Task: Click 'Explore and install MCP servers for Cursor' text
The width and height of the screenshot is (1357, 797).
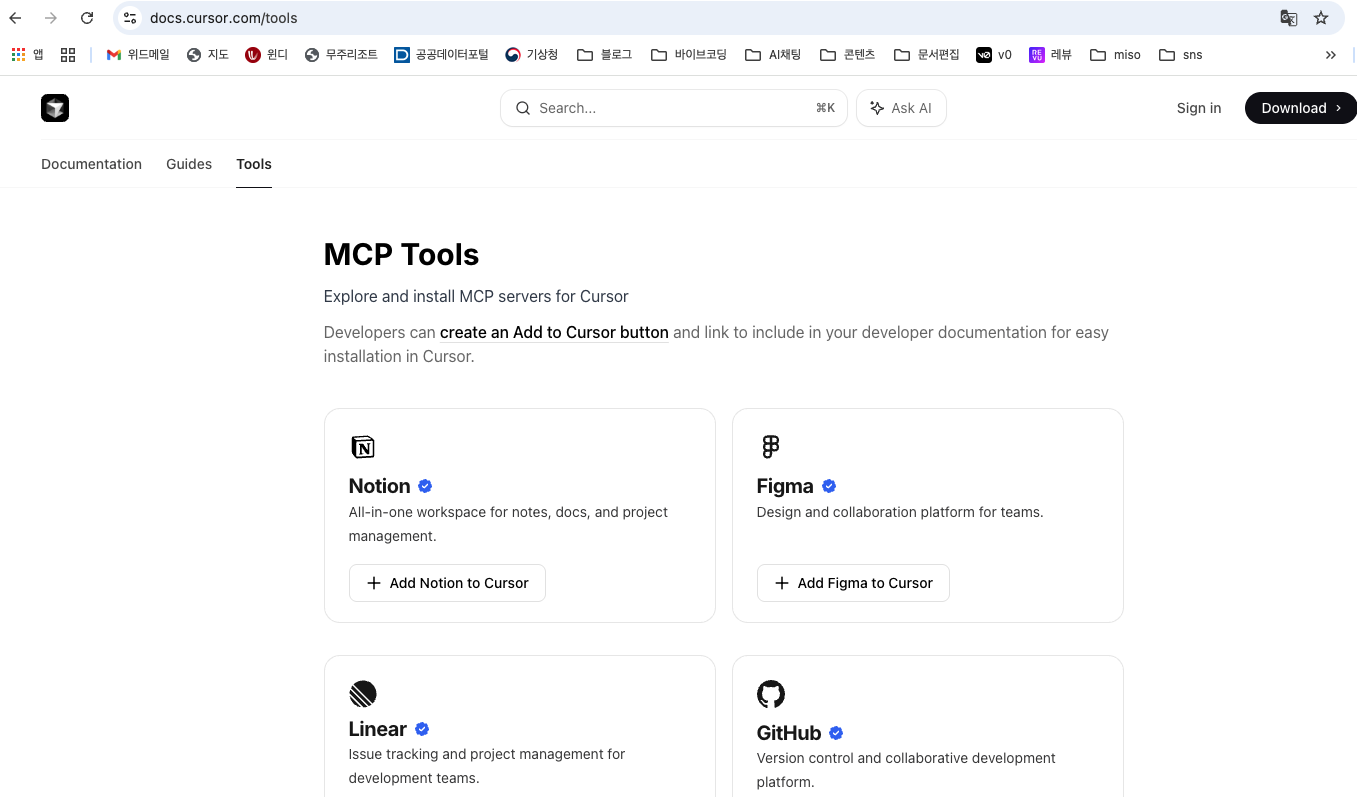Action: [476, 297]
